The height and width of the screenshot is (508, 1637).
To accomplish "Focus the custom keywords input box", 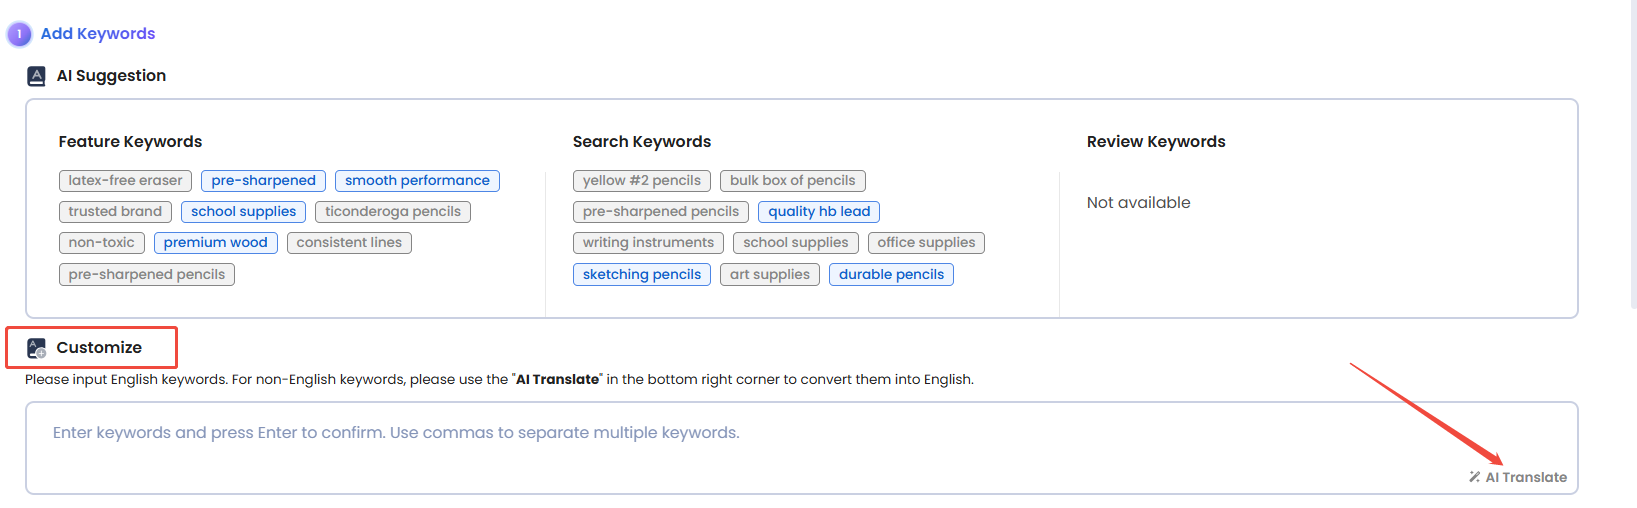I will (x=802, y=448).
